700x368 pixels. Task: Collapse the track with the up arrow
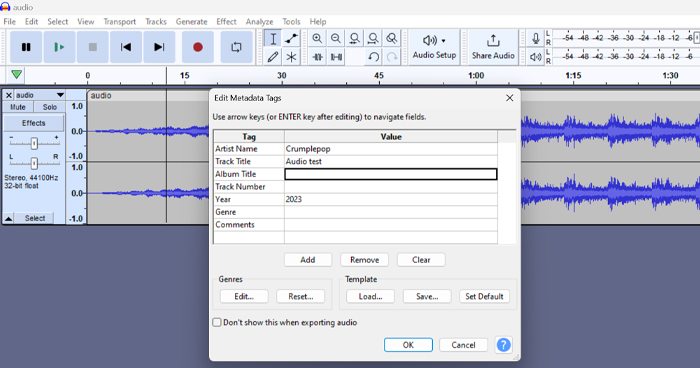(x=8, y=218)
